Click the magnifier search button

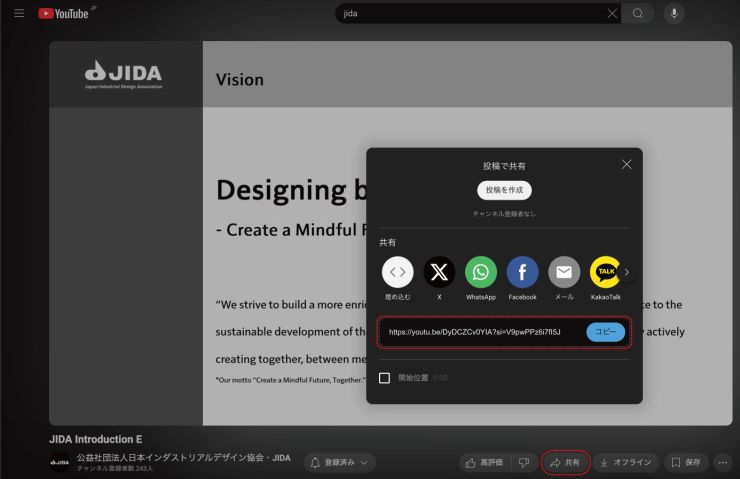click(x=638, y=14)
